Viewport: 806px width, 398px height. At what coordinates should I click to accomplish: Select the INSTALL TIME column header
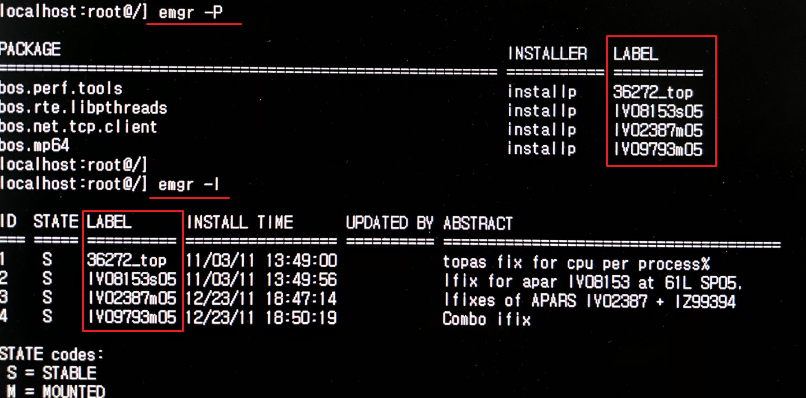pos(240,222)
